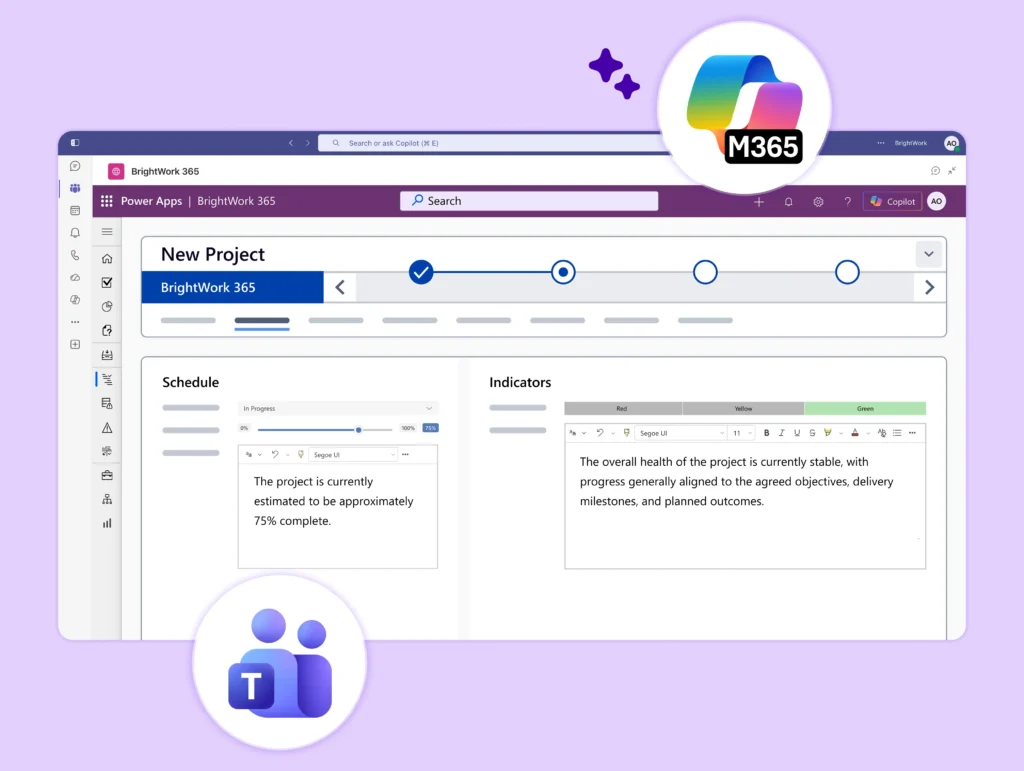Image resolution: width=1024 pixels, height=771 pixels.
Task: Toggle the sidebar panel icon in title bar
Action: (75, 142)
